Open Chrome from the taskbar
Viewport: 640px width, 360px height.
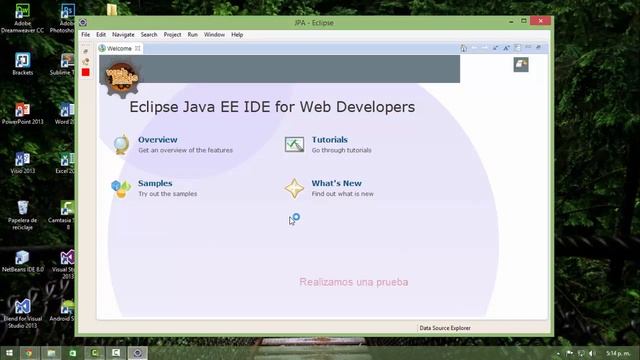coord(29,353)
